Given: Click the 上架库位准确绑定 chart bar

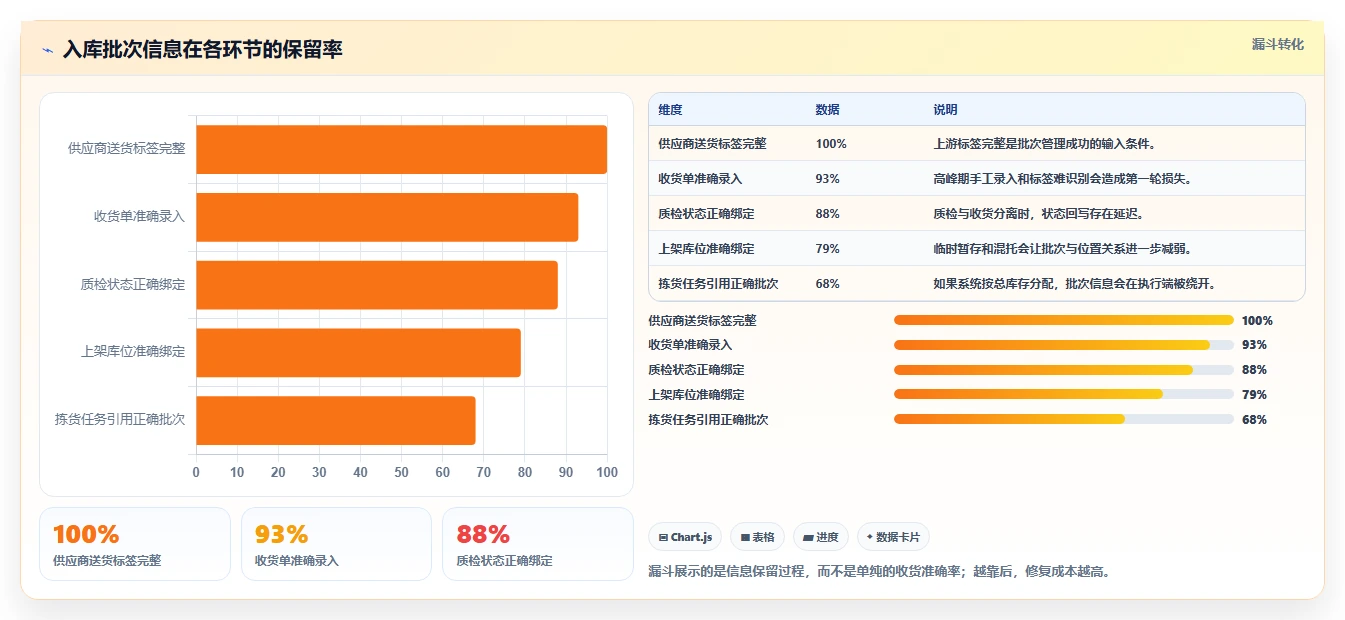Looking at the screenshot, I should [x=358, y=352].
